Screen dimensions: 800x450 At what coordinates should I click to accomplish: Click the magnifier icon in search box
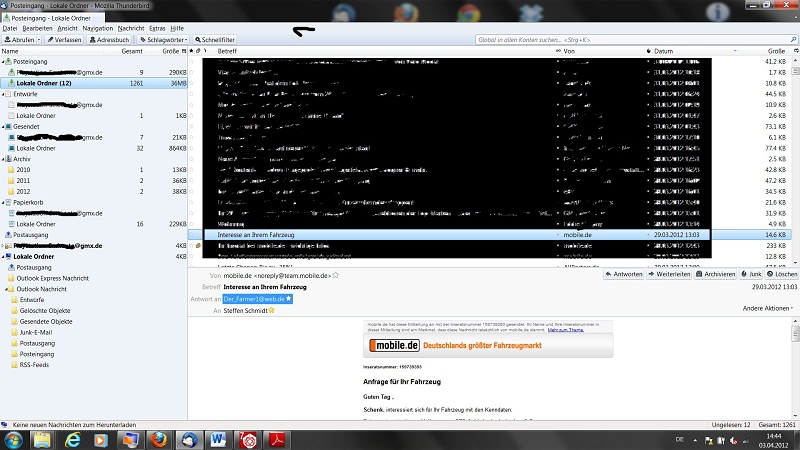[x=793, y=39]
